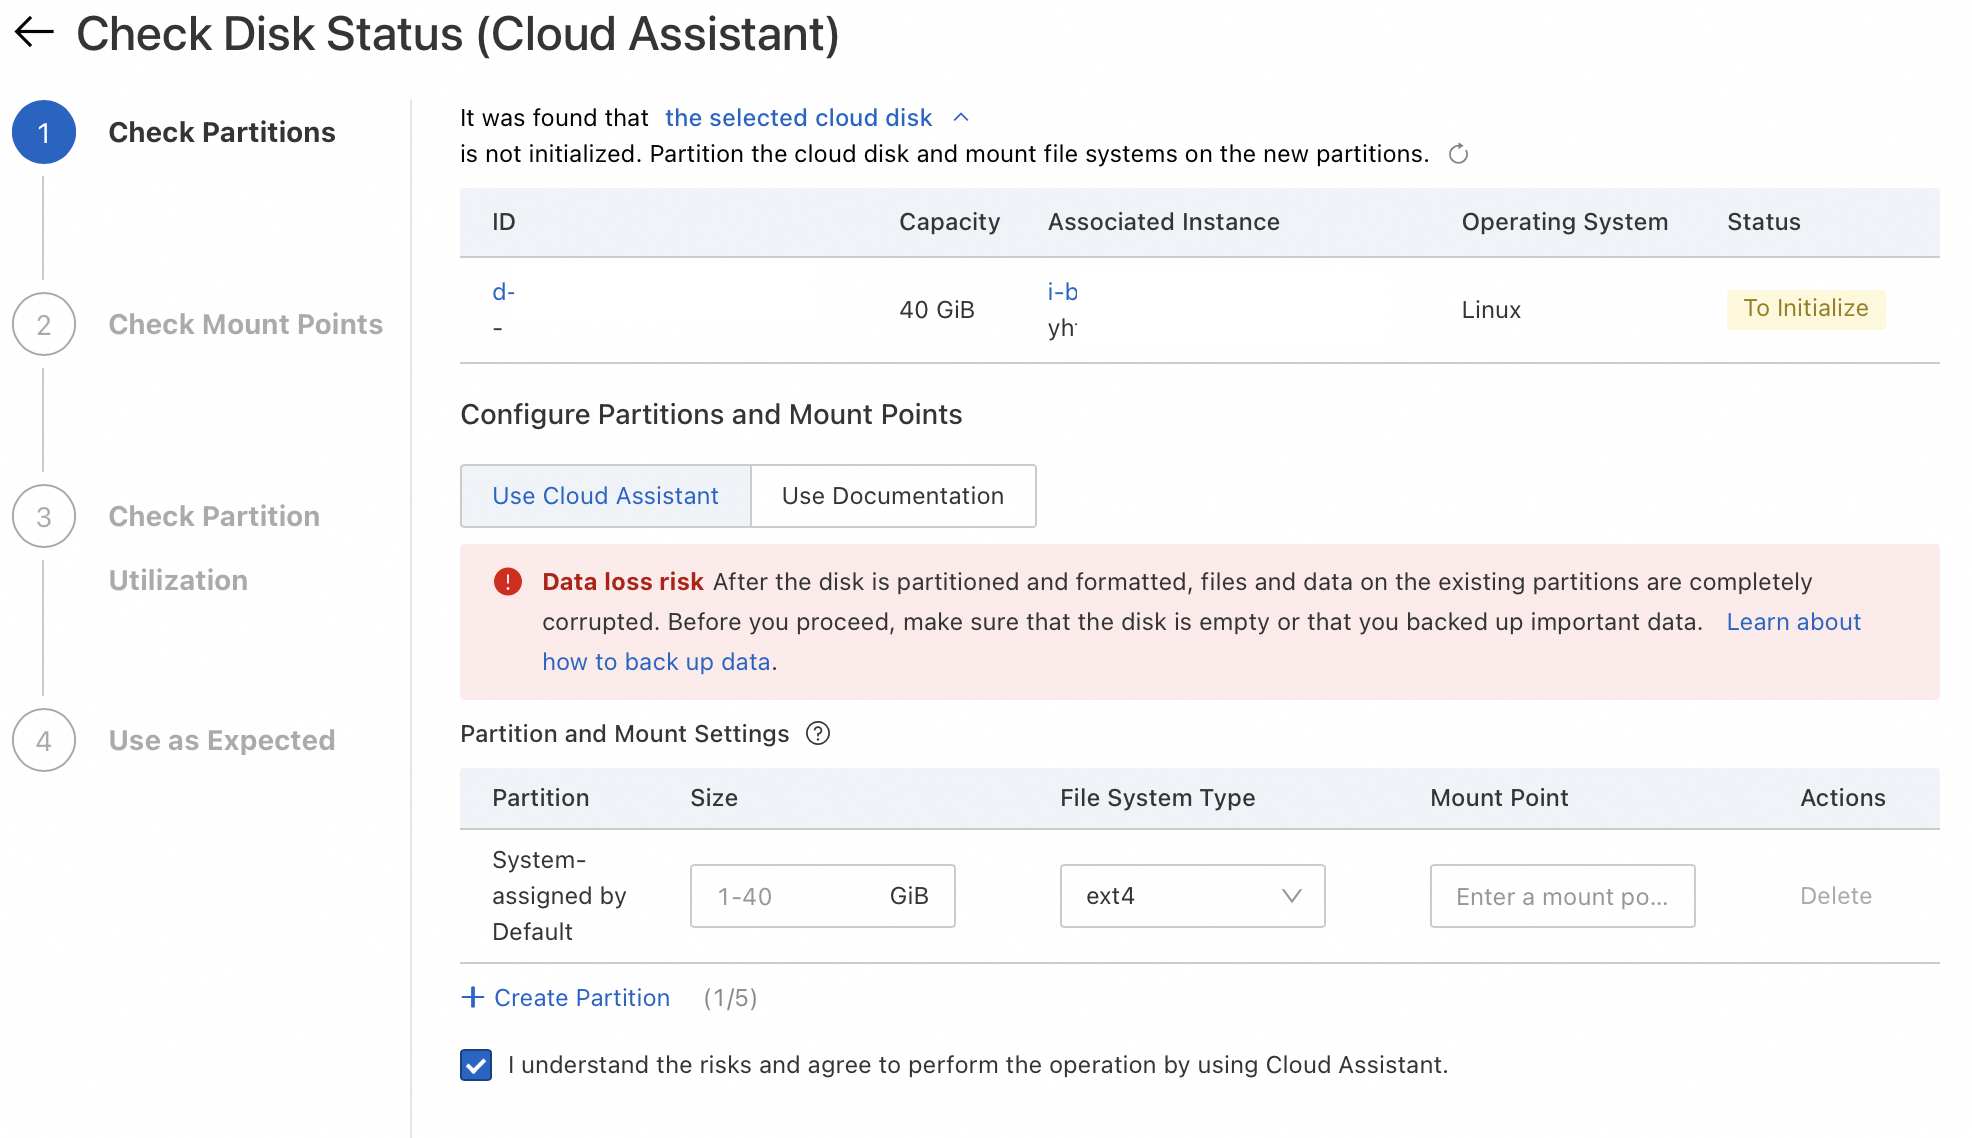
Task: Click the Linux operating system cell
Action: 1491,310
